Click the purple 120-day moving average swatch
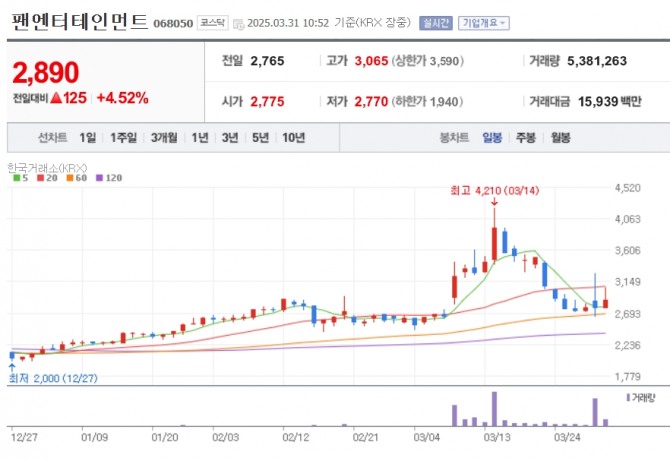670x461 pixels. (100, 178)
